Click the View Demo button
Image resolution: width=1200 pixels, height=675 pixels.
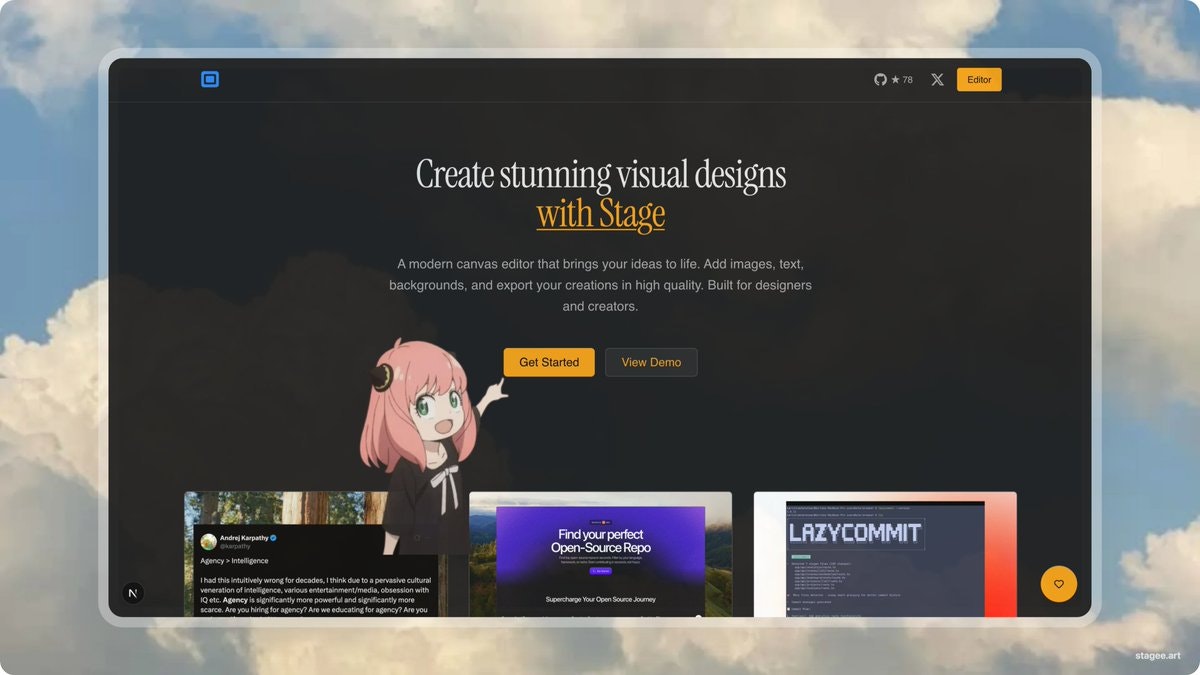click(651, 362)
